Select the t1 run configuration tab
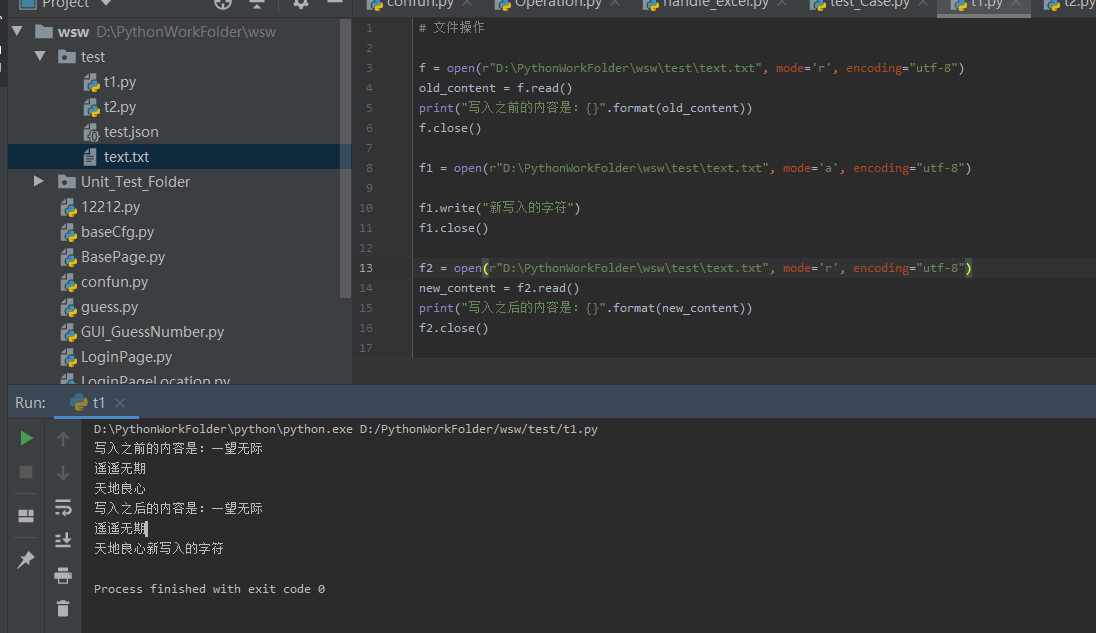The height and width of the screenshot is (633, 1096). click(98, 402)
